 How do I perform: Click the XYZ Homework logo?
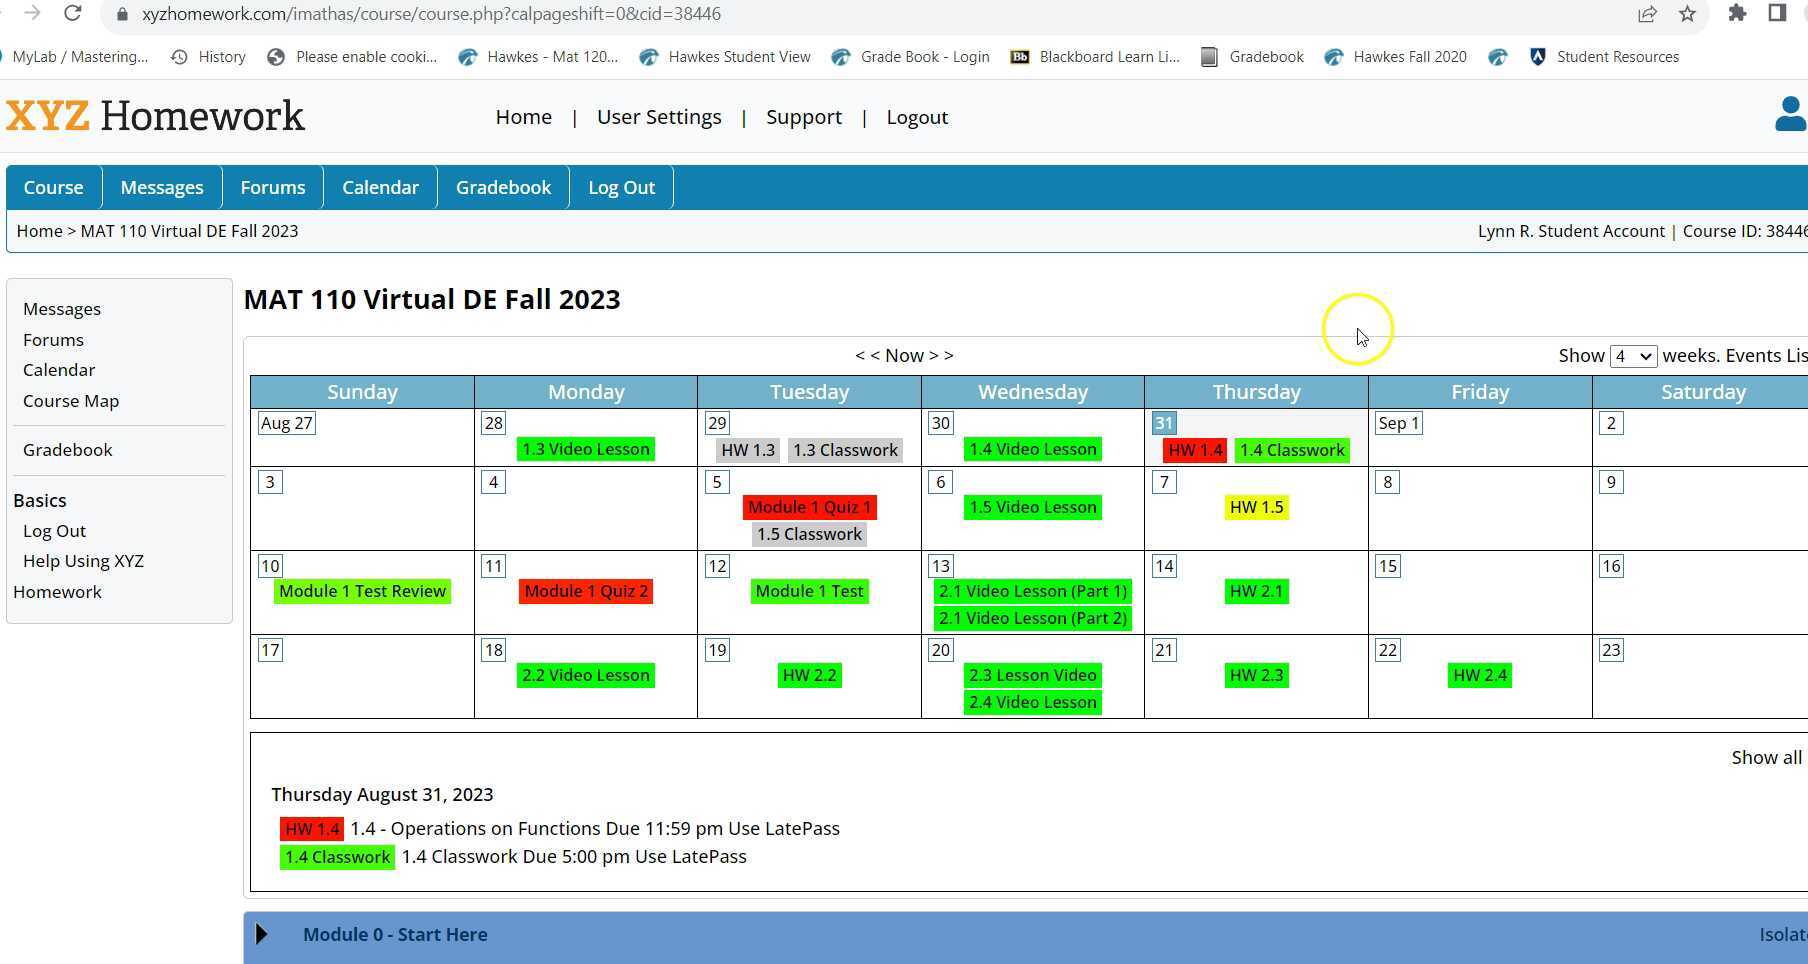[x=154, y=116]
